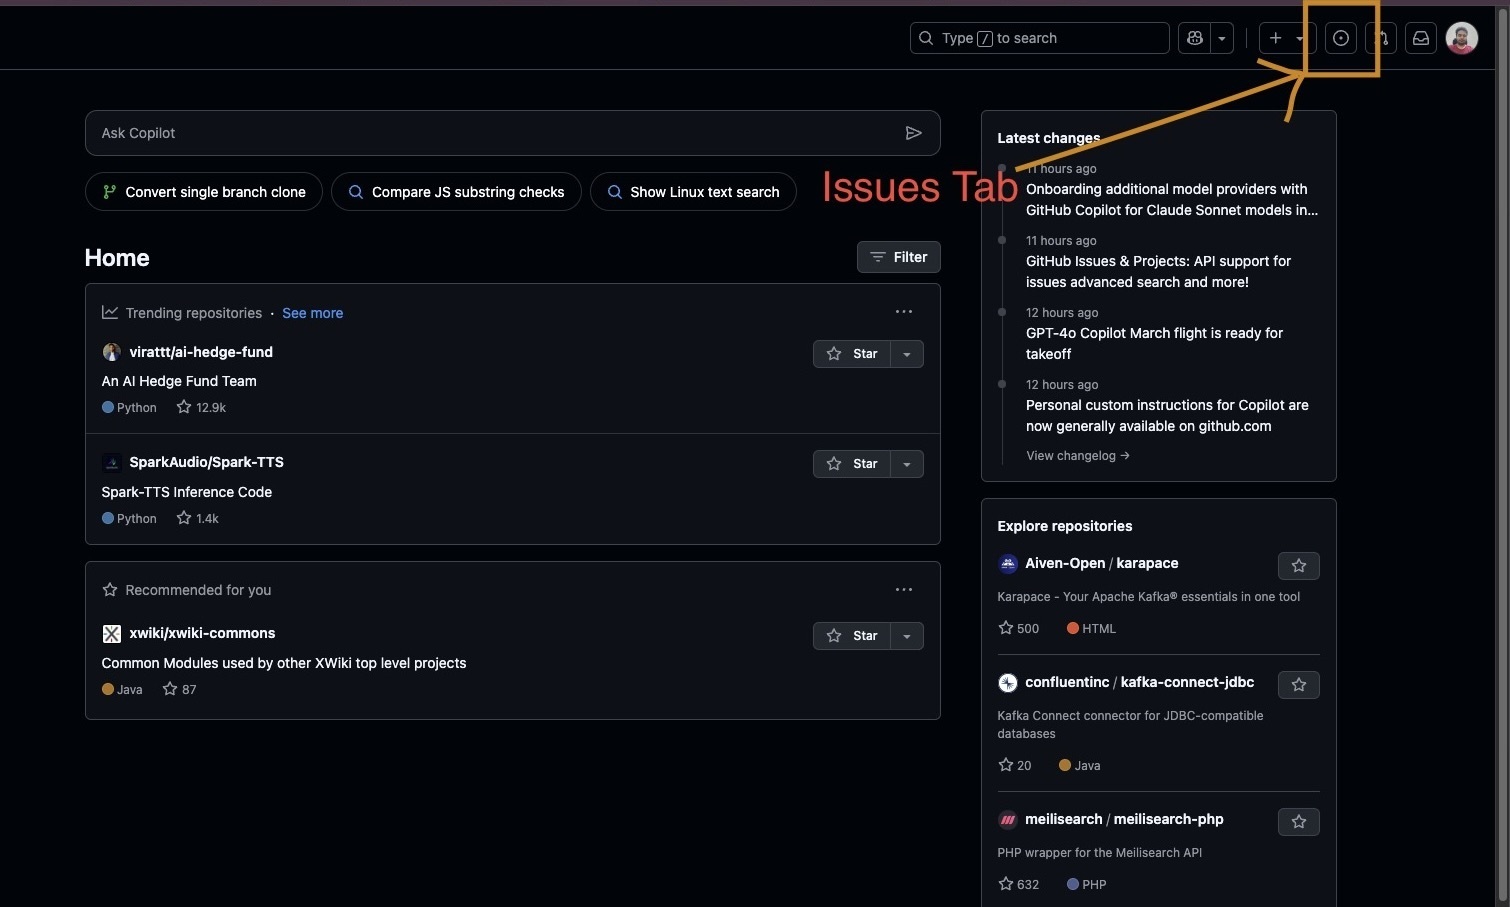The width and height of the screenshot is (1510, 907).
Task: Open meilisearch-php repository link
Action: (x=1168, y=819)
